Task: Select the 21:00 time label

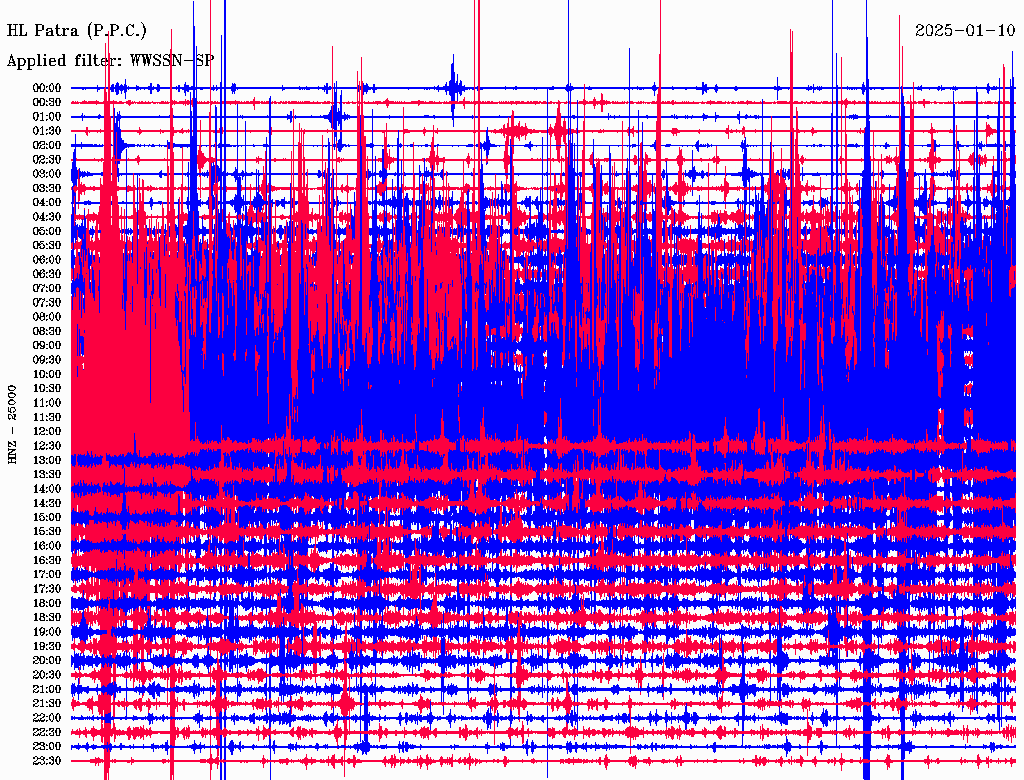Action: tap(47, 689)
